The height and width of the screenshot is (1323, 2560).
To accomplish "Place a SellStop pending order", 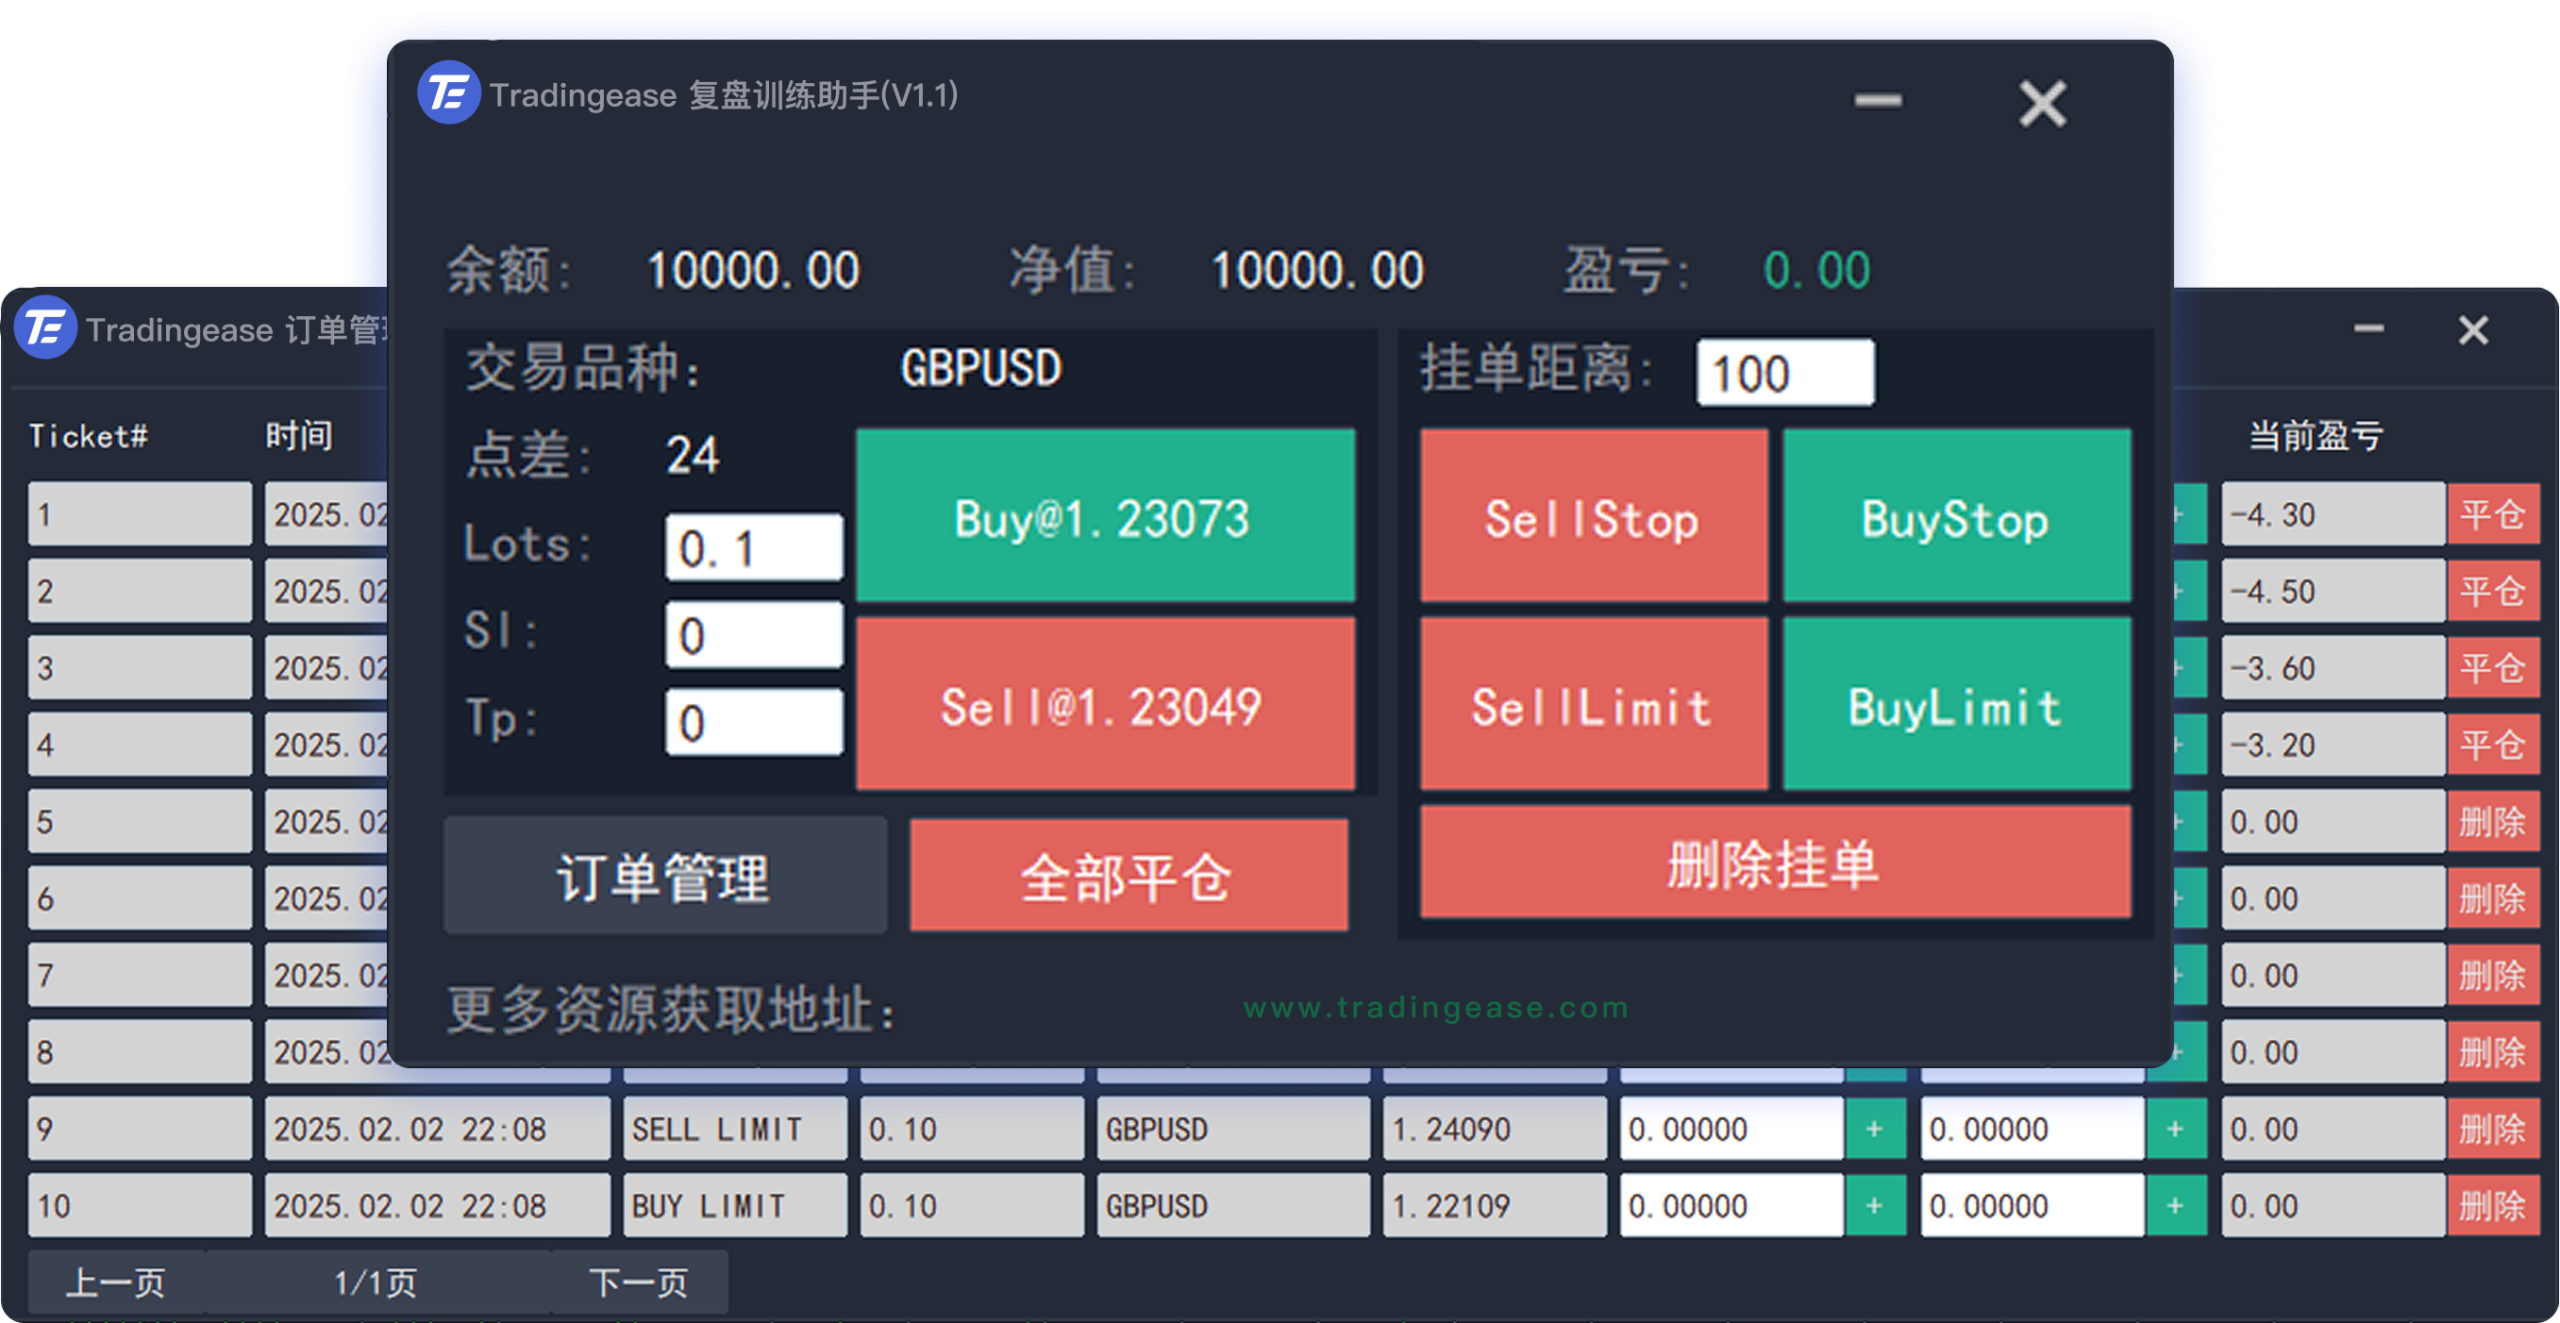I will [x=1593, y=517].
